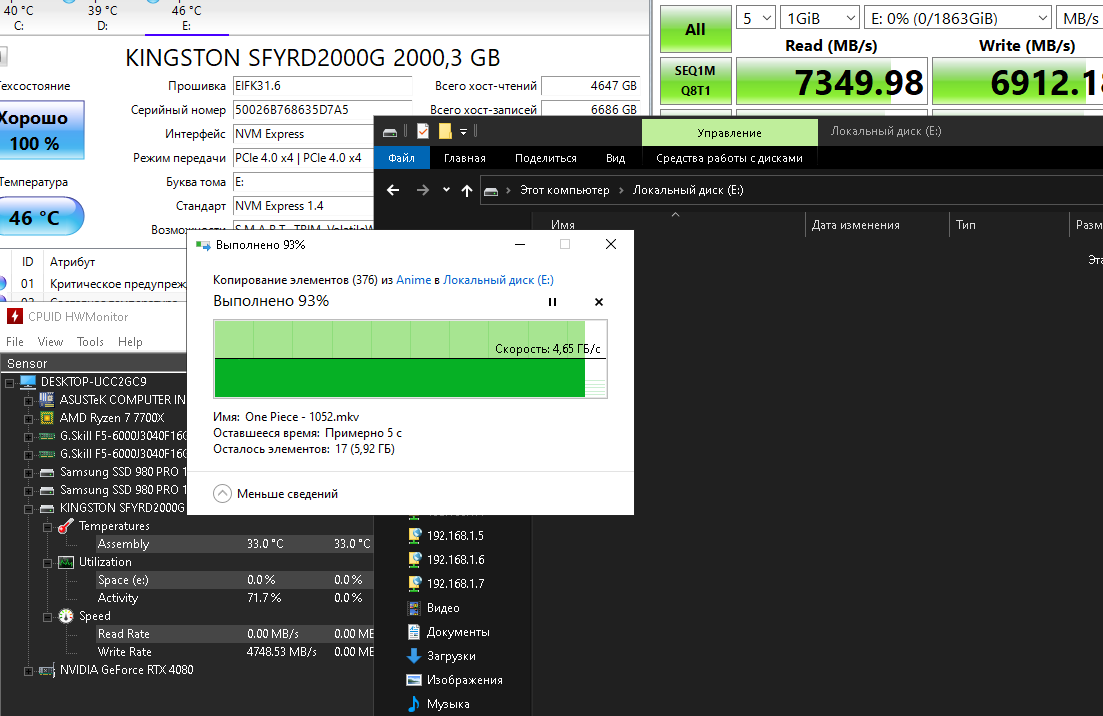Expand NVIDIA GeForce RTX 4080 node

coord(29,671)
